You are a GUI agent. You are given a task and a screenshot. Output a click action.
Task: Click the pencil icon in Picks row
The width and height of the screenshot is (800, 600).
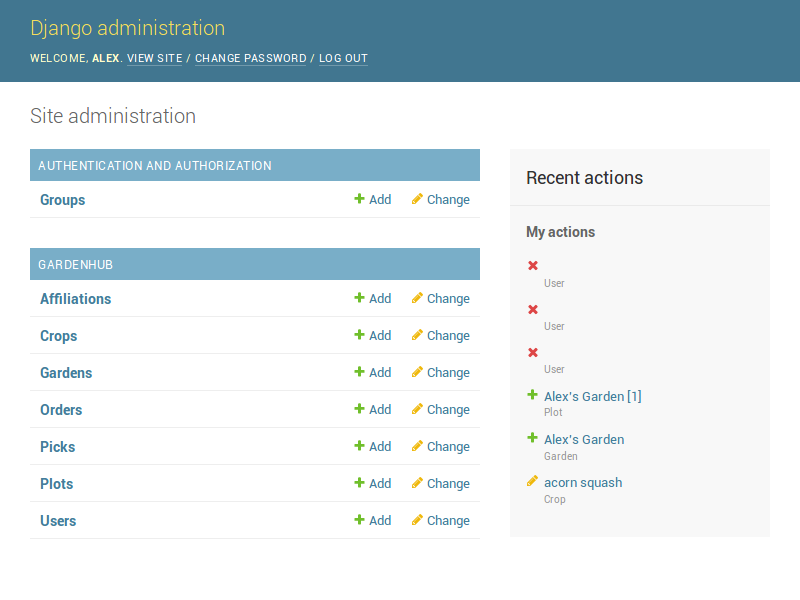coord(417,445)
